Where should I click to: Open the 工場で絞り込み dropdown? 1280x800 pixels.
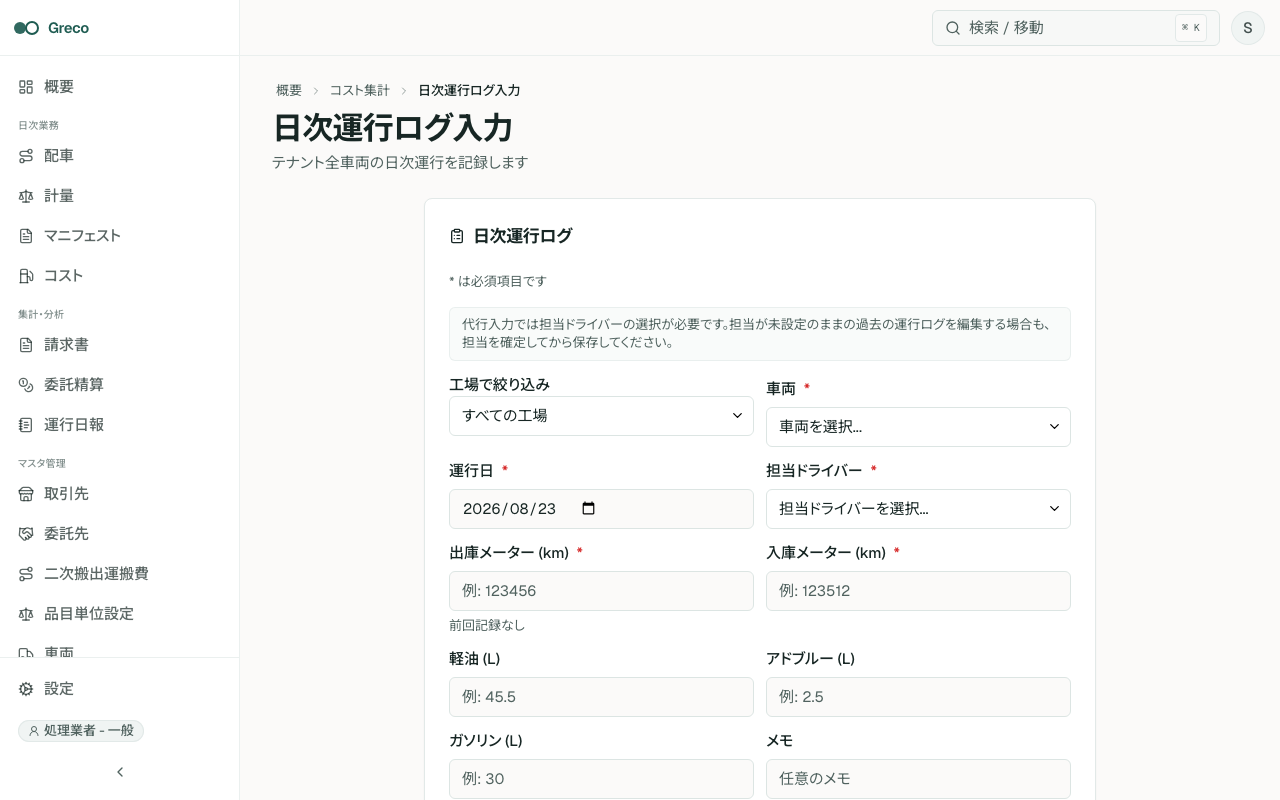[601, 416]
